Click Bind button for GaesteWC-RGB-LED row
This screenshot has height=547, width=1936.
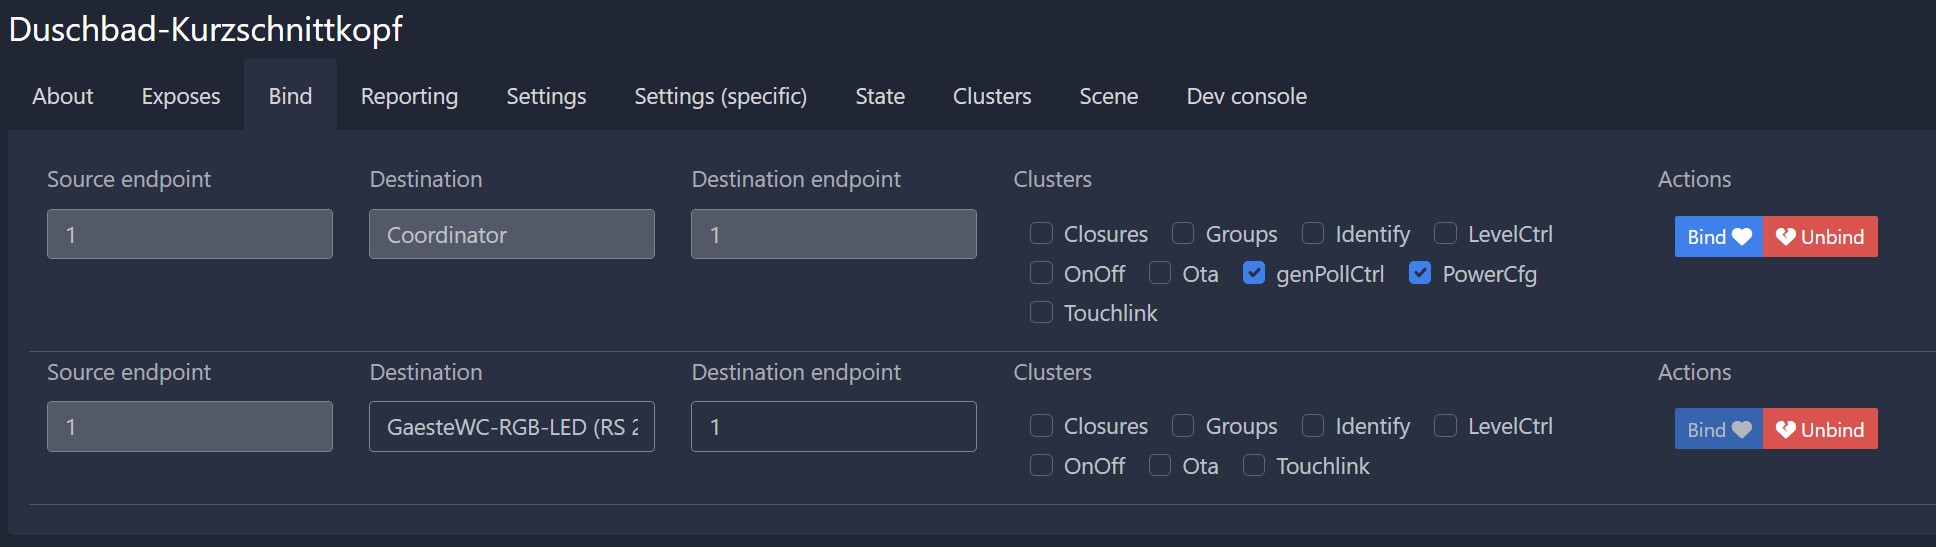pos(1719,429)
